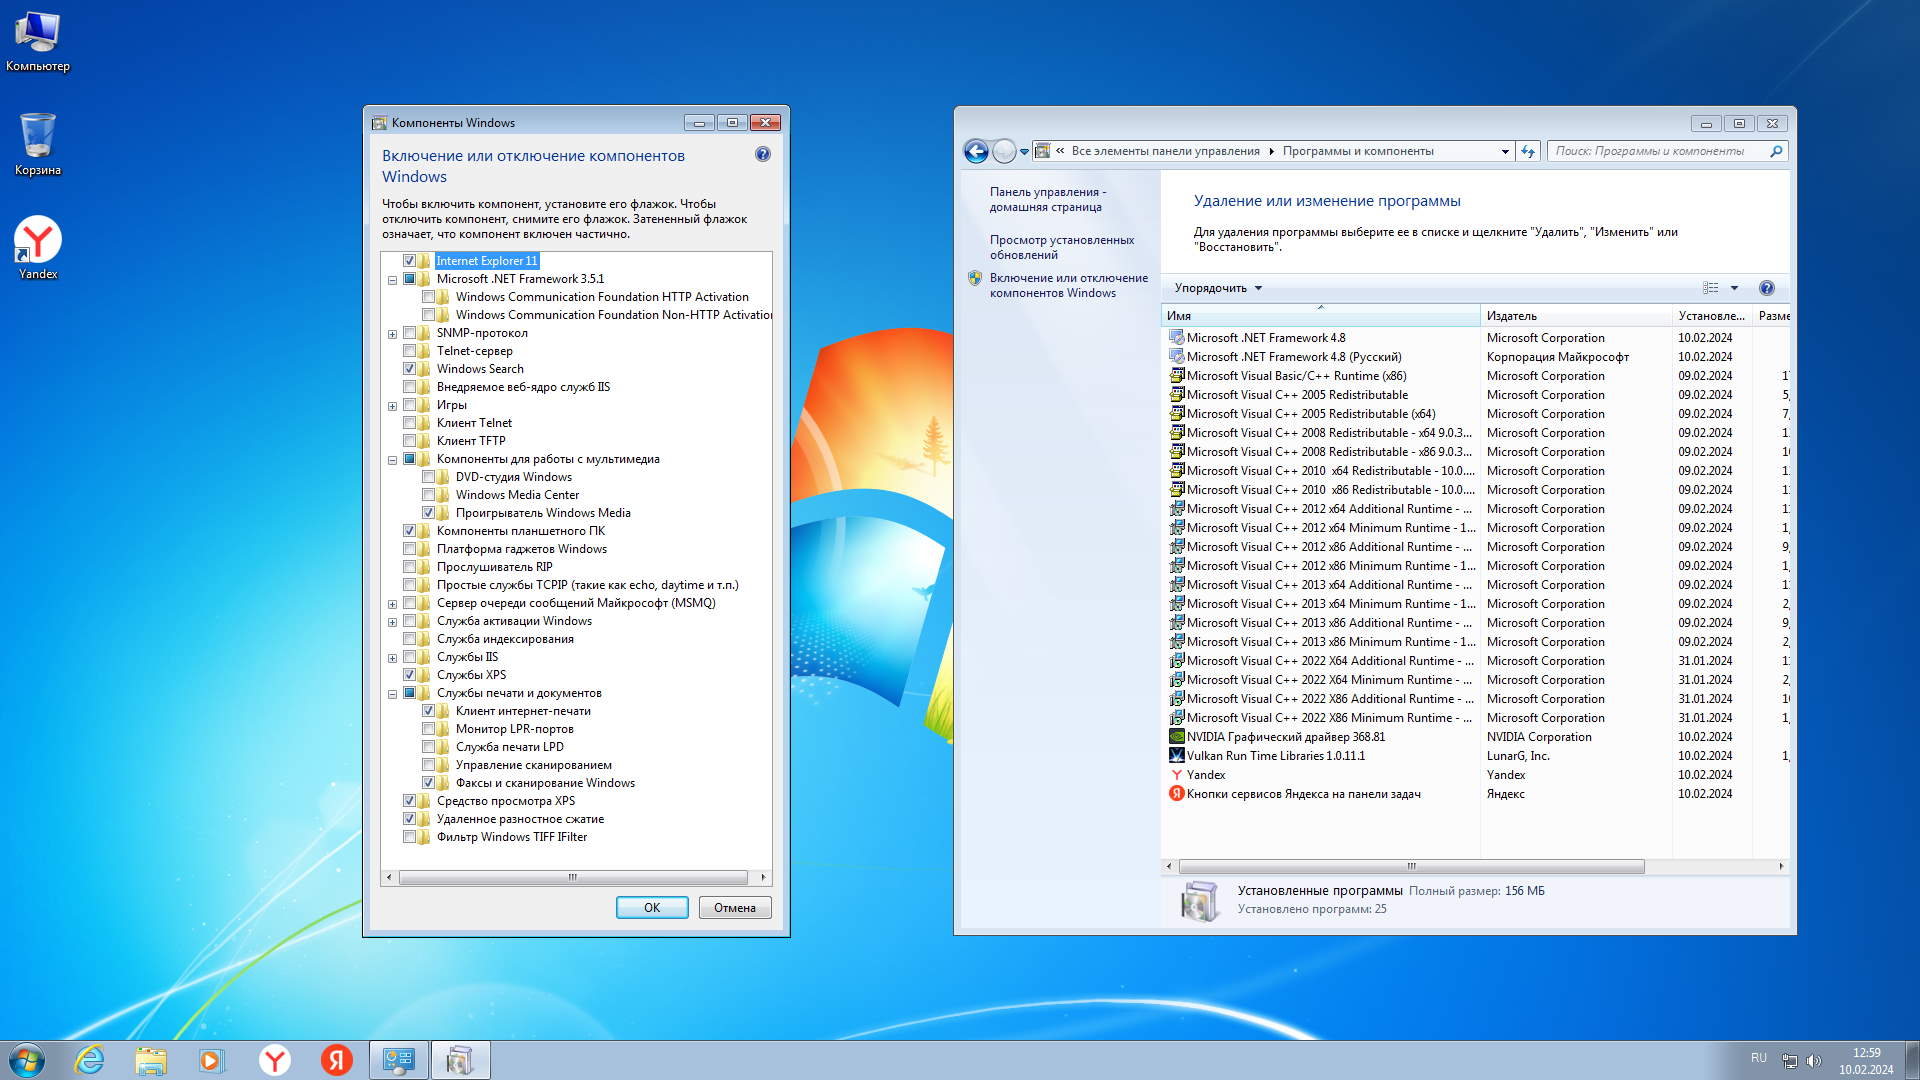Click the view mode icon in toolbar
1920x1080 pixels.
pos(1711,288)
